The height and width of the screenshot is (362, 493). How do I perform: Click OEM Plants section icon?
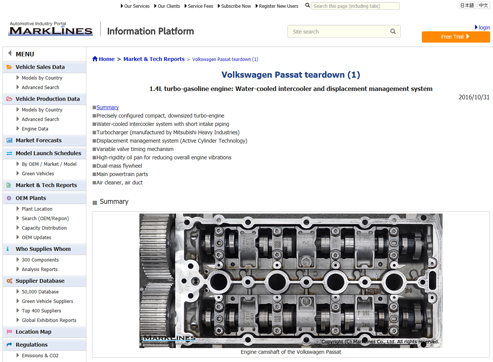pos(9,198)
